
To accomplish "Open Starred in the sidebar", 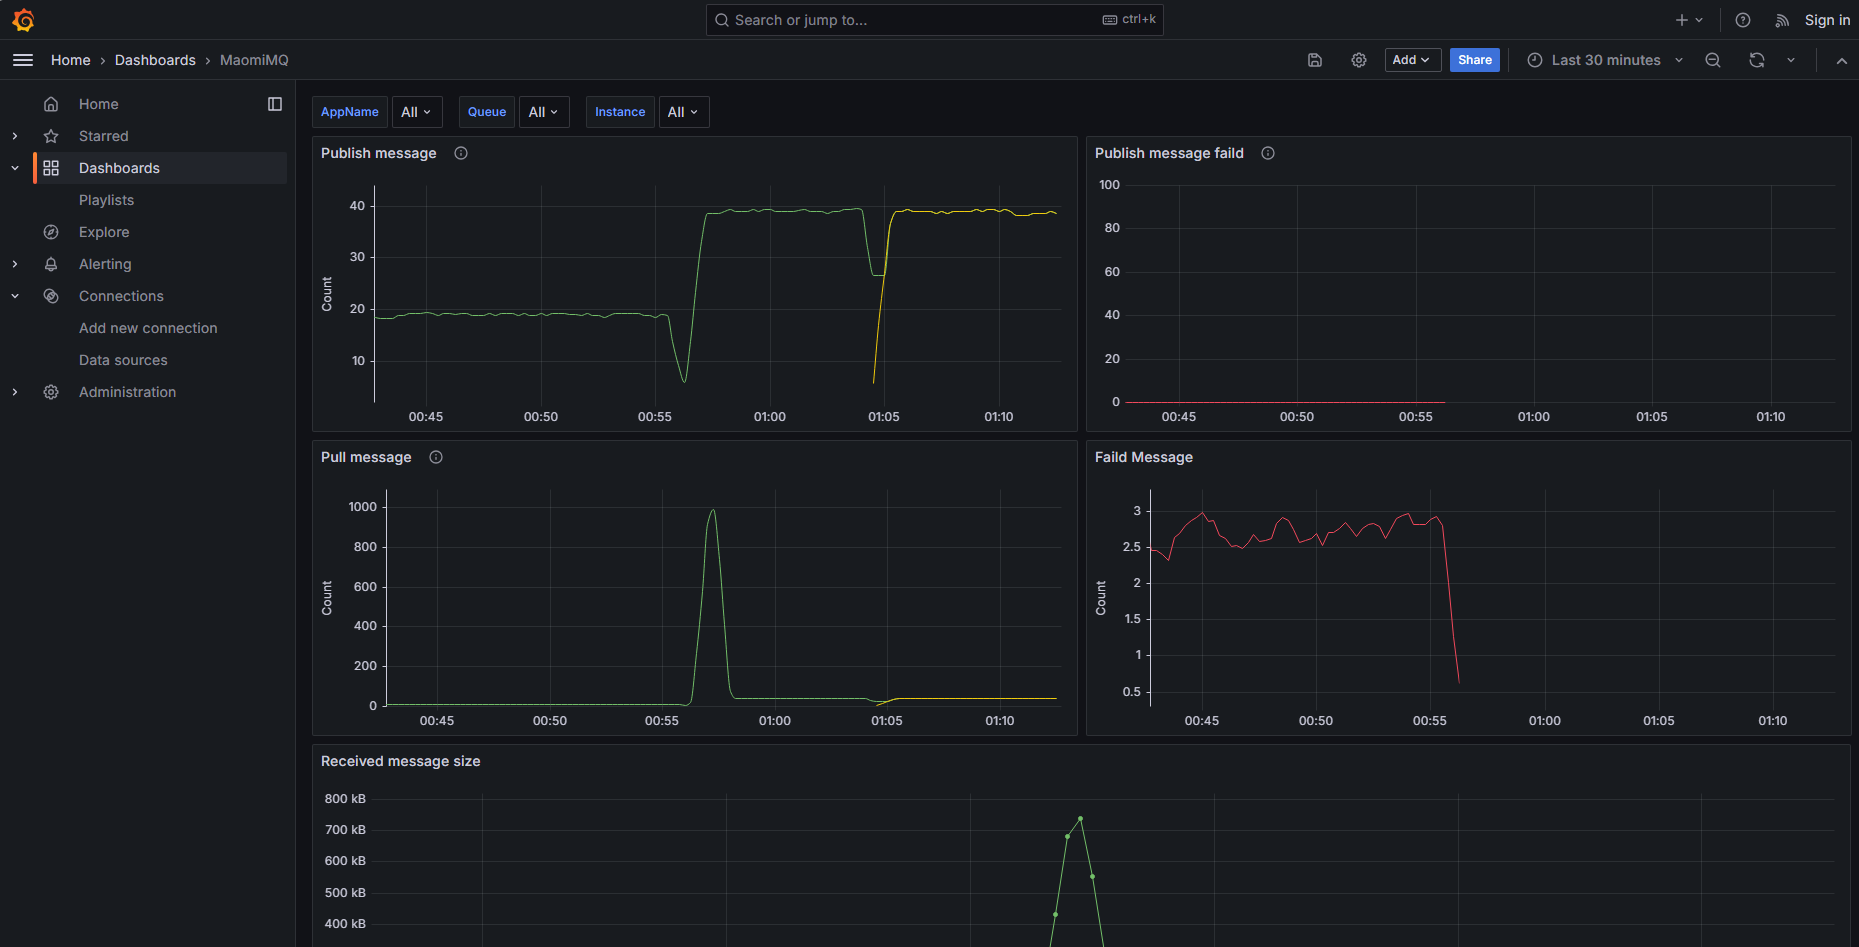I will (x=103, y=136).
